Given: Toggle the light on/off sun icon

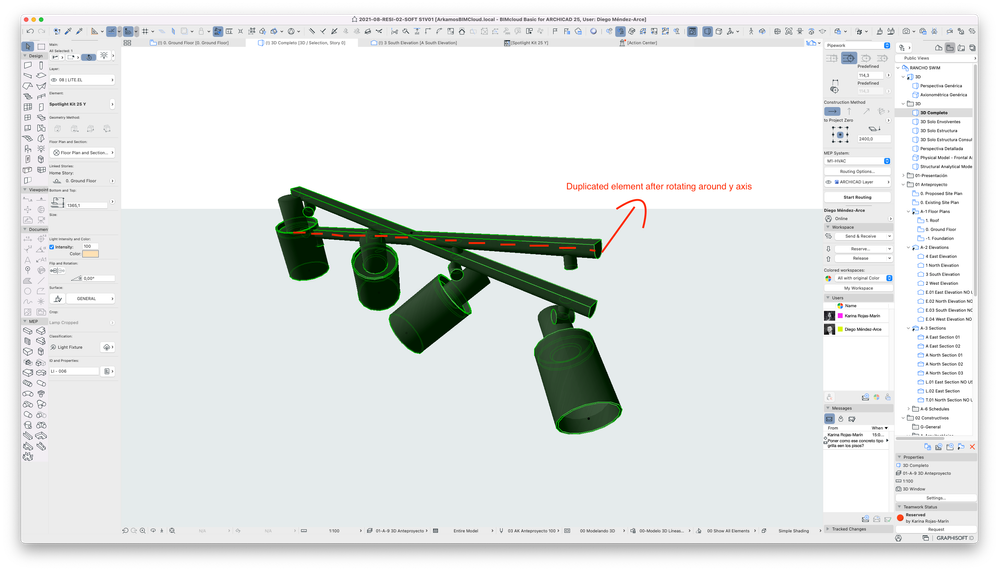Looking at the screenshot, I should (104, 56).
